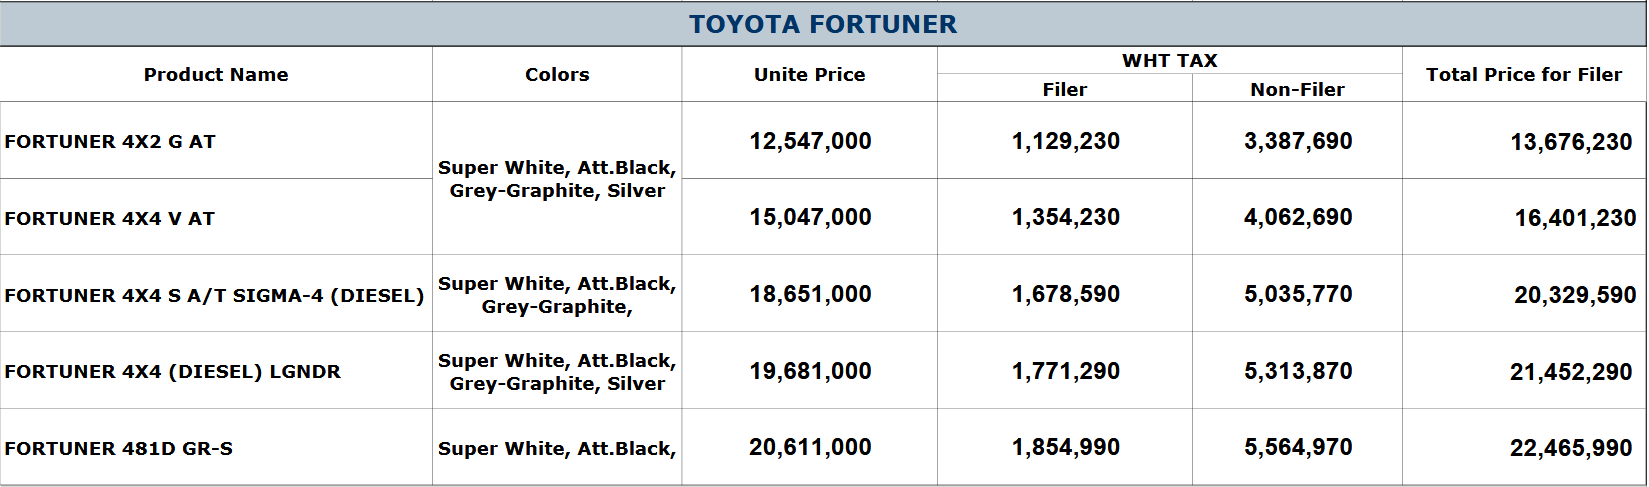This screenshot has height=487, width=1649.
Task: Select the FORTUNER 4X2 G AT cell
Action: [110, 141]
